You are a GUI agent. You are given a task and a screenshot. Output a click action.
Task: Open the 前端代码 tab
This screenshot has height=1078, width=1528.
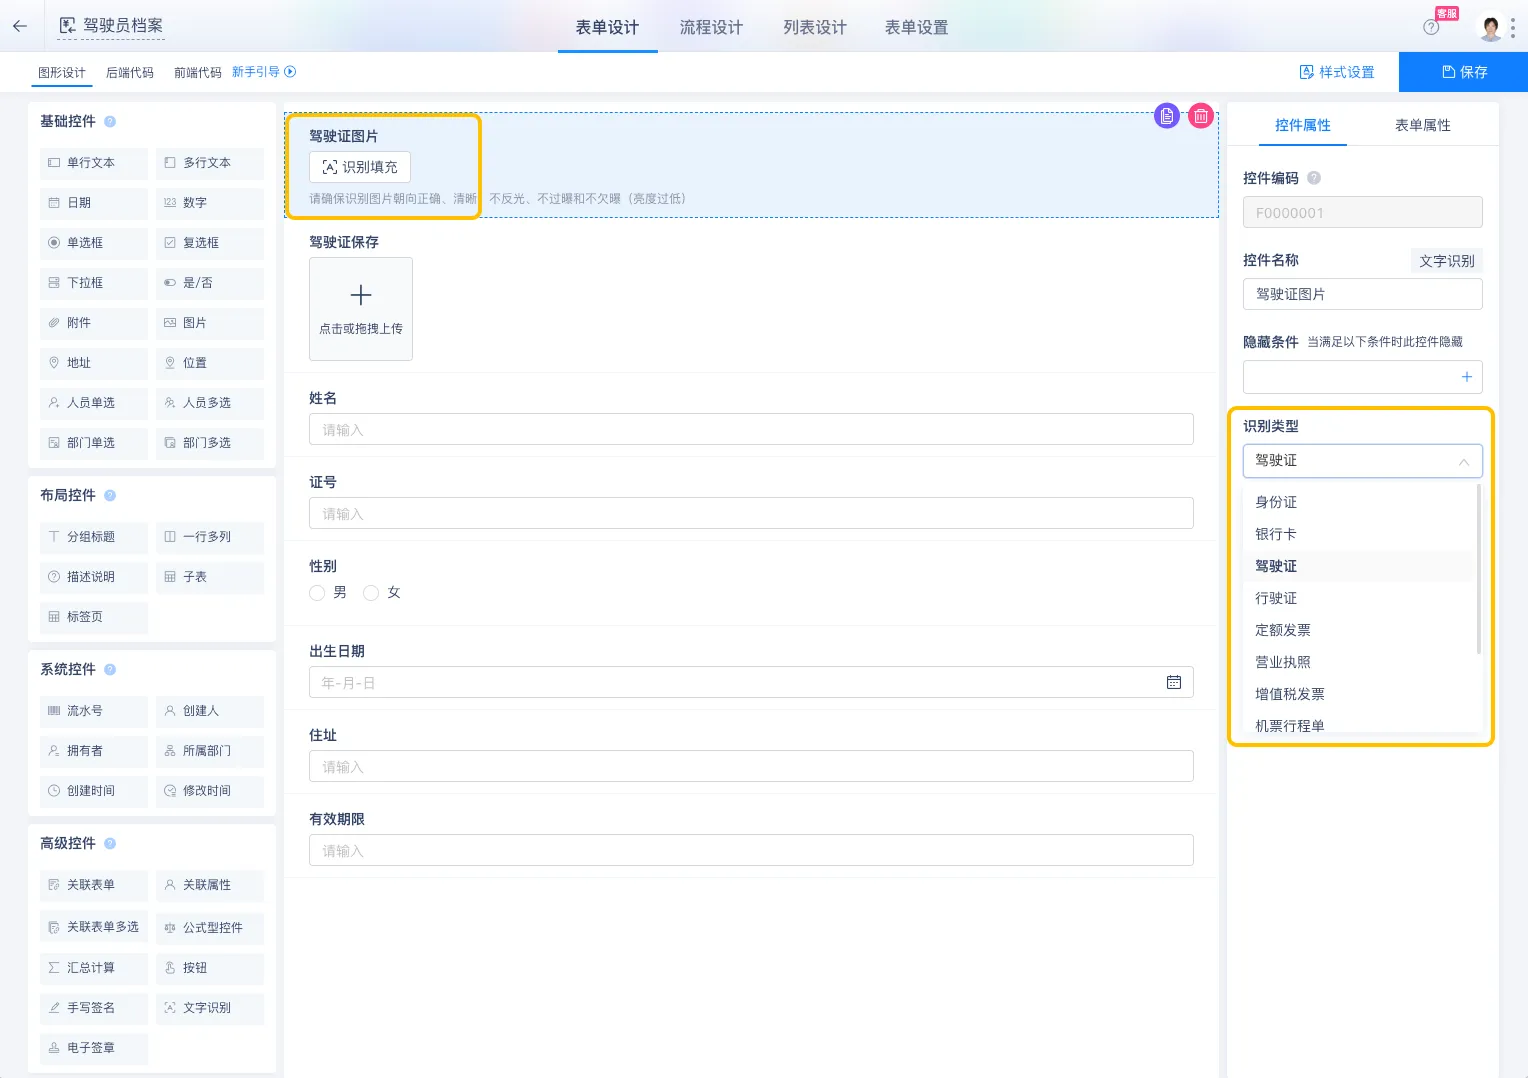pos(198,73)
